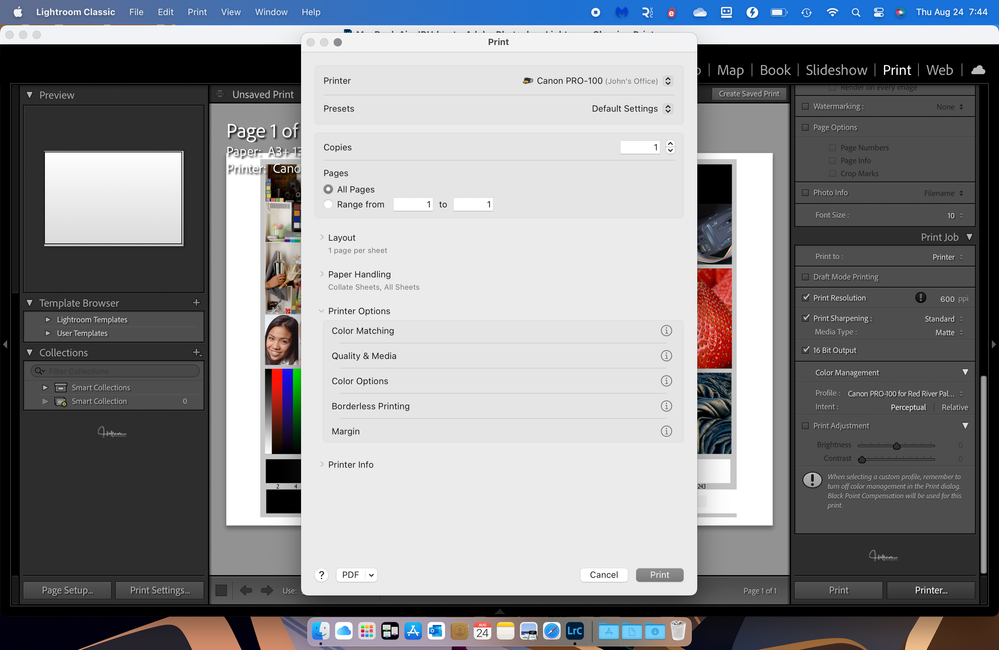
Task: Select the All Pages radio button
Action: coord(328,189)
